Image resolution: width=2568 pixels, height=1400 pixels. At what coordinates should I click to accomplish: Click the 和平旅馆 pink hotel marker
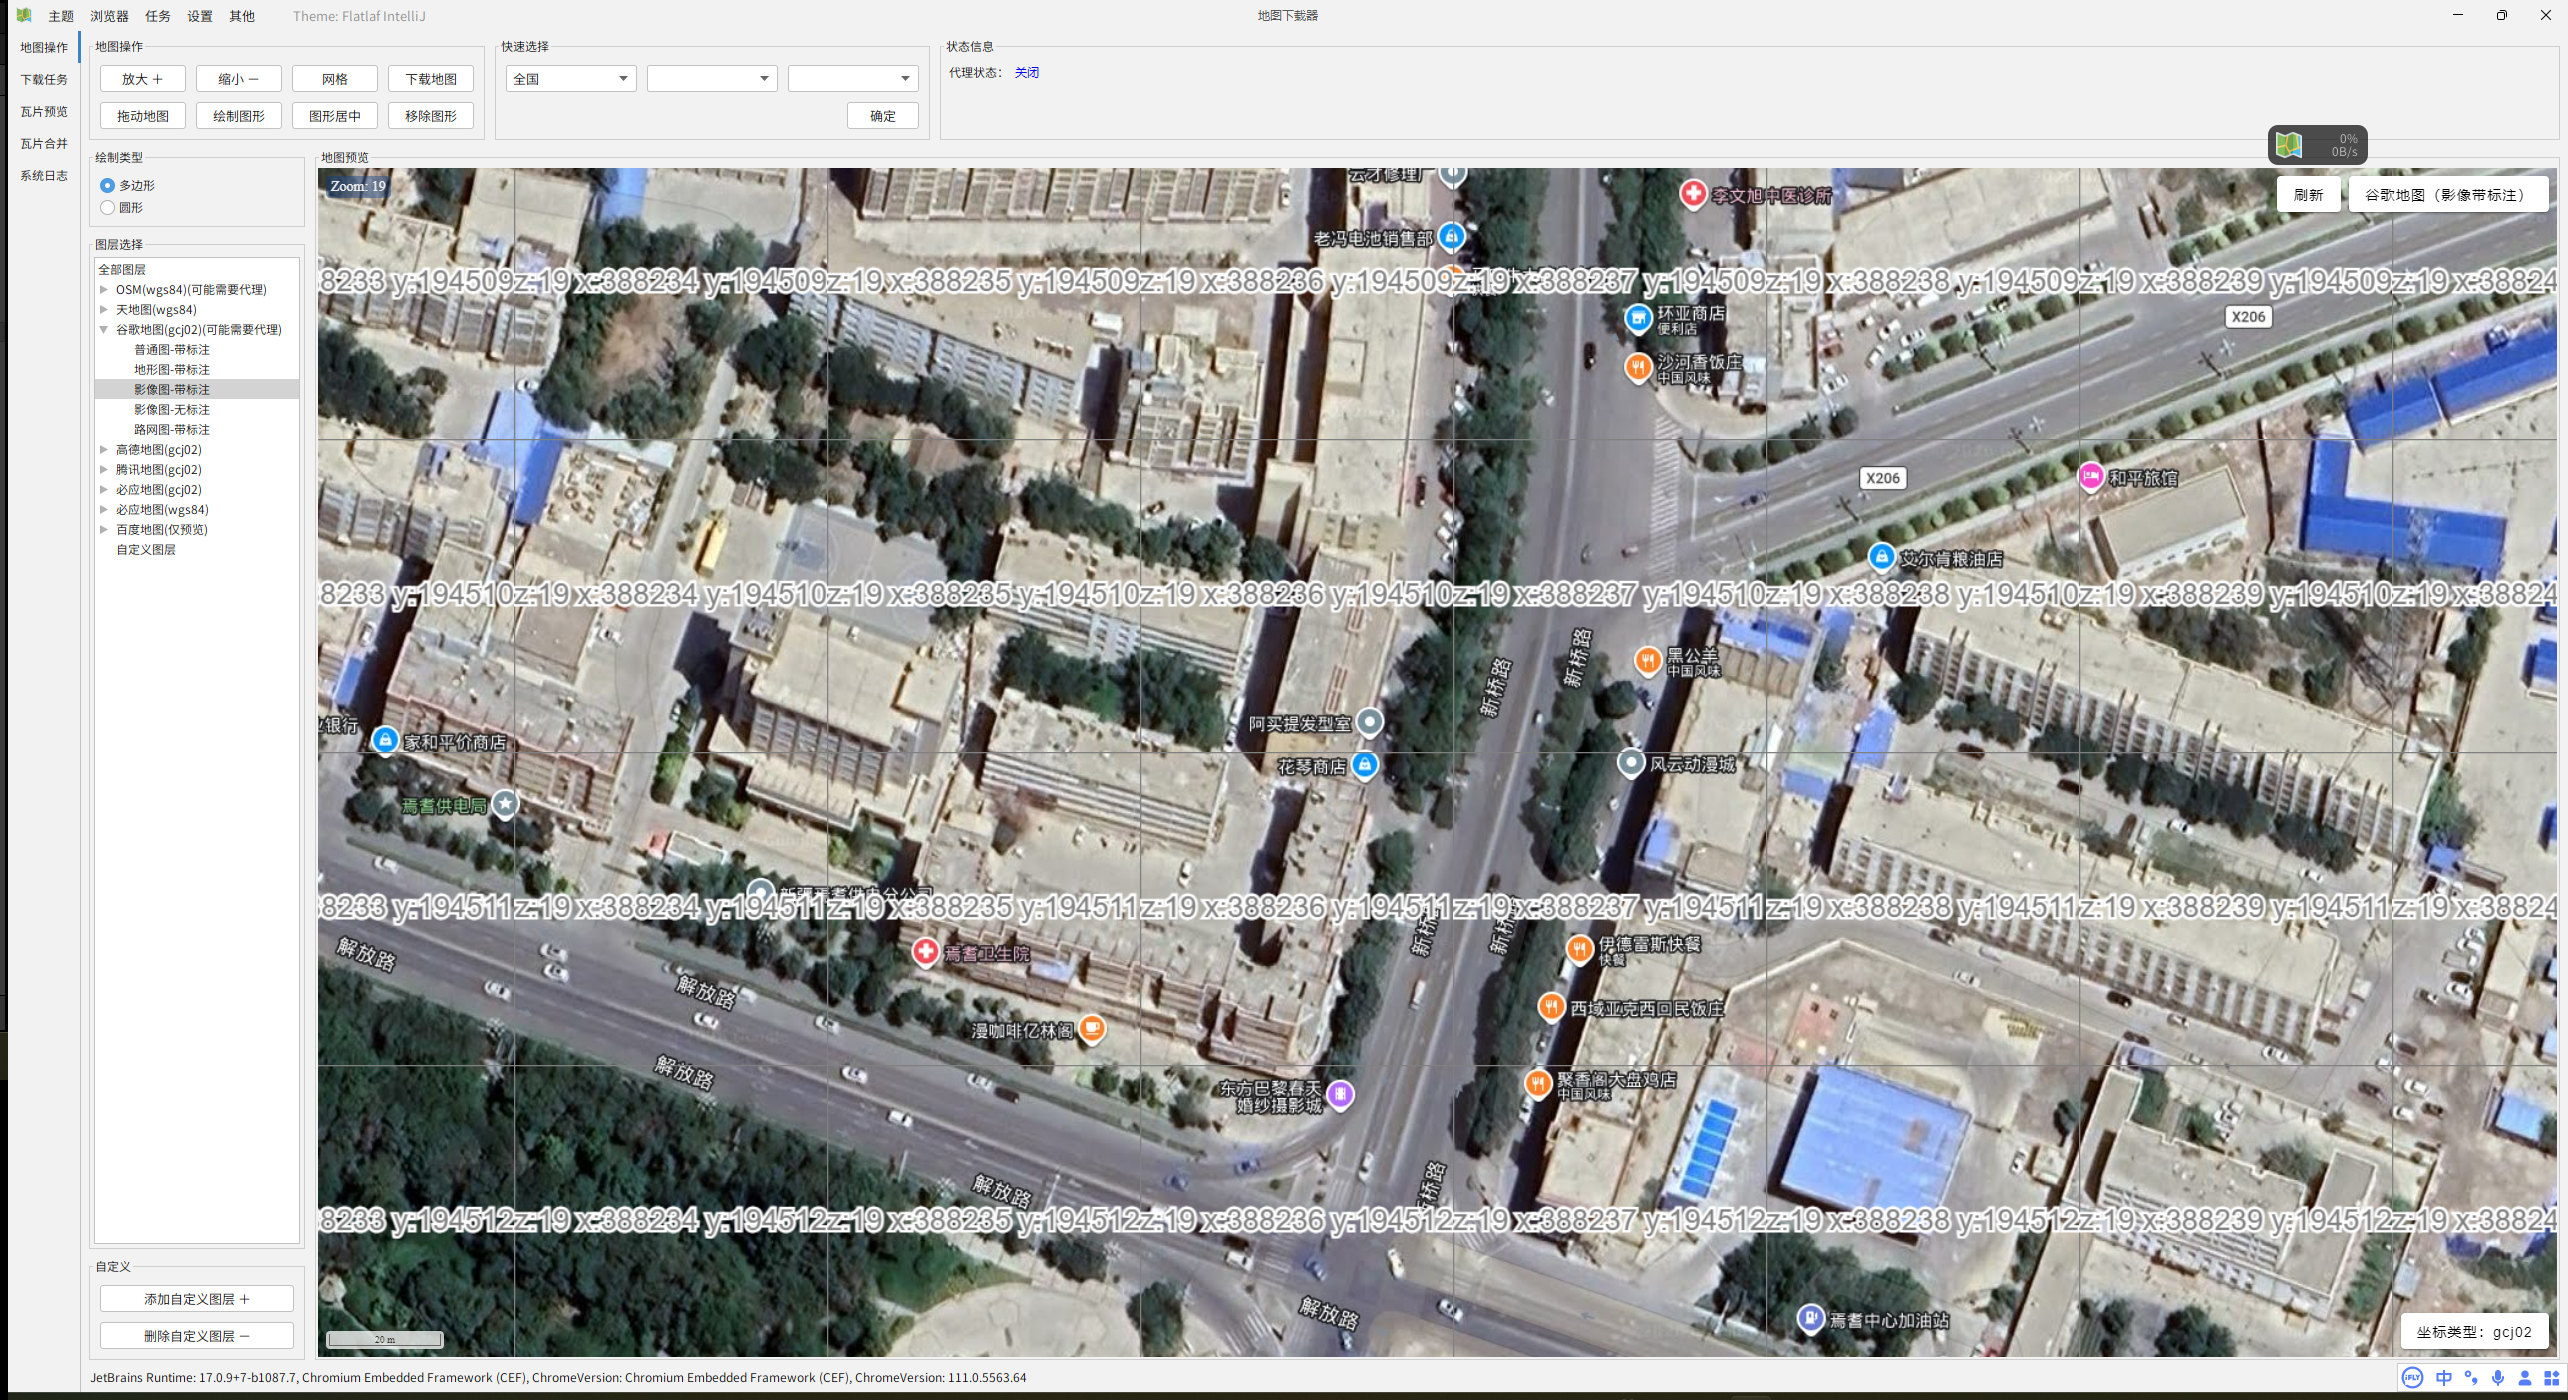click(x=2090, y=476)
